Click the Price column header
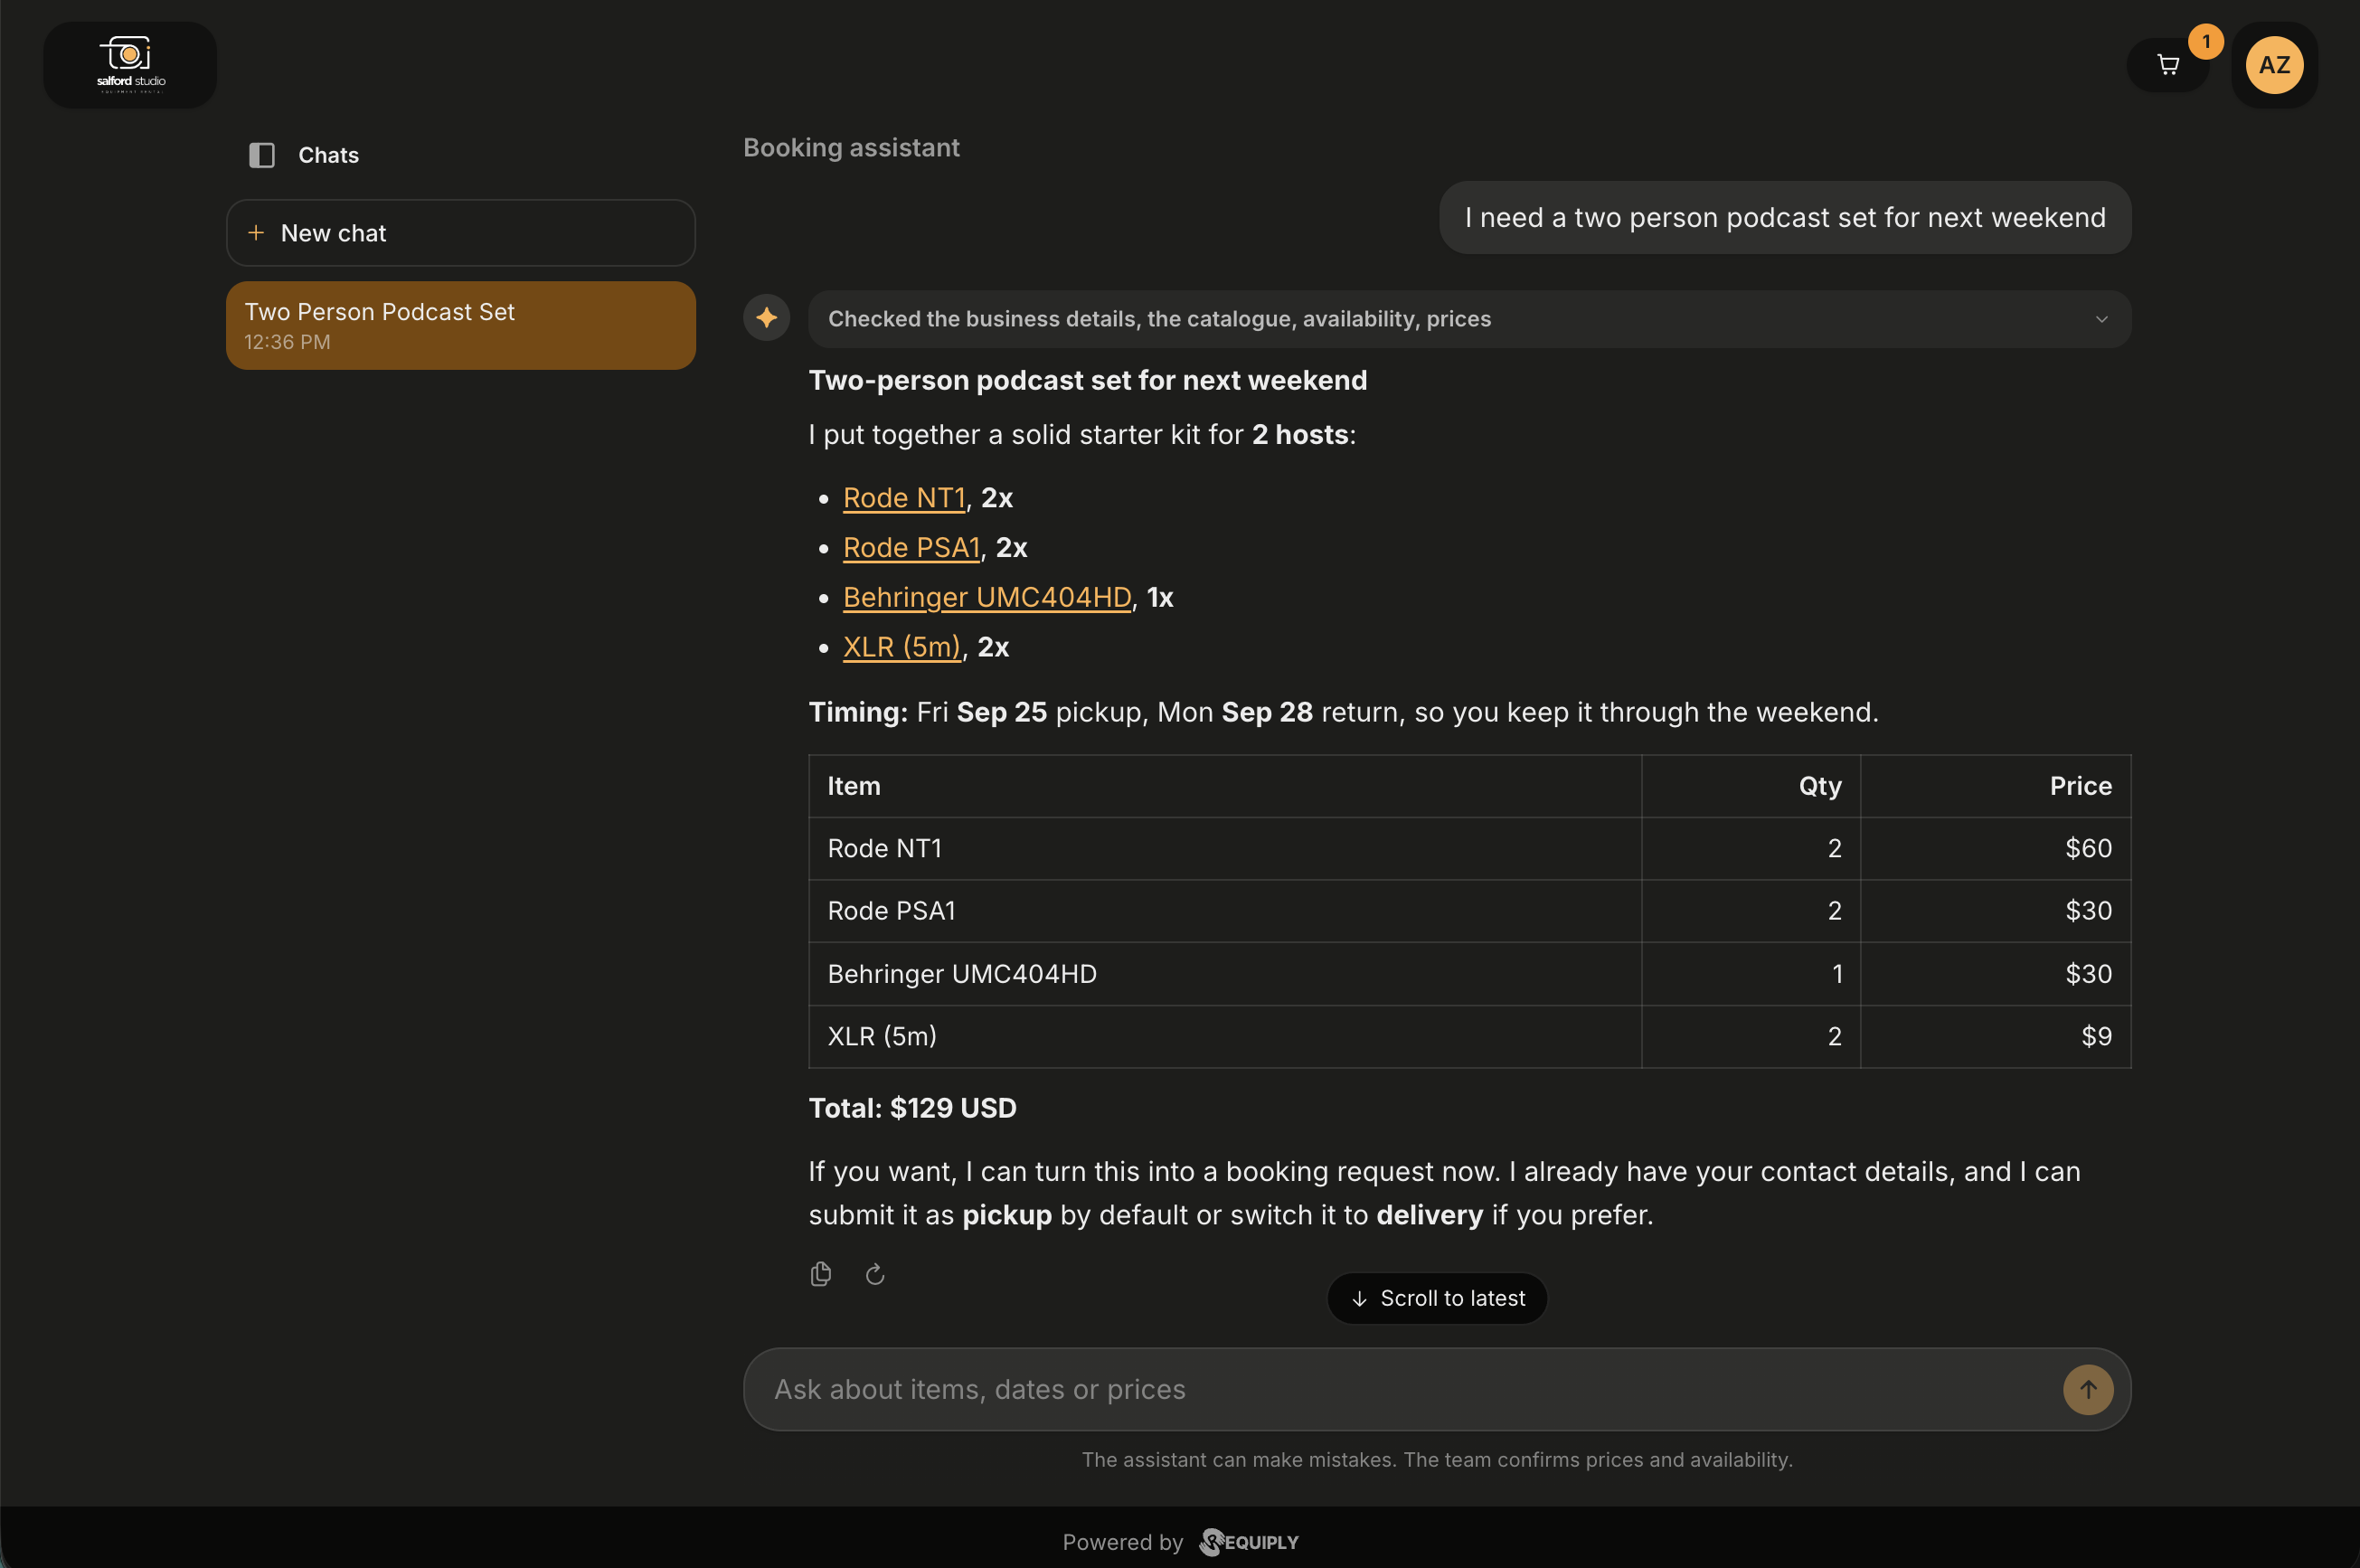 [1995, 786]
